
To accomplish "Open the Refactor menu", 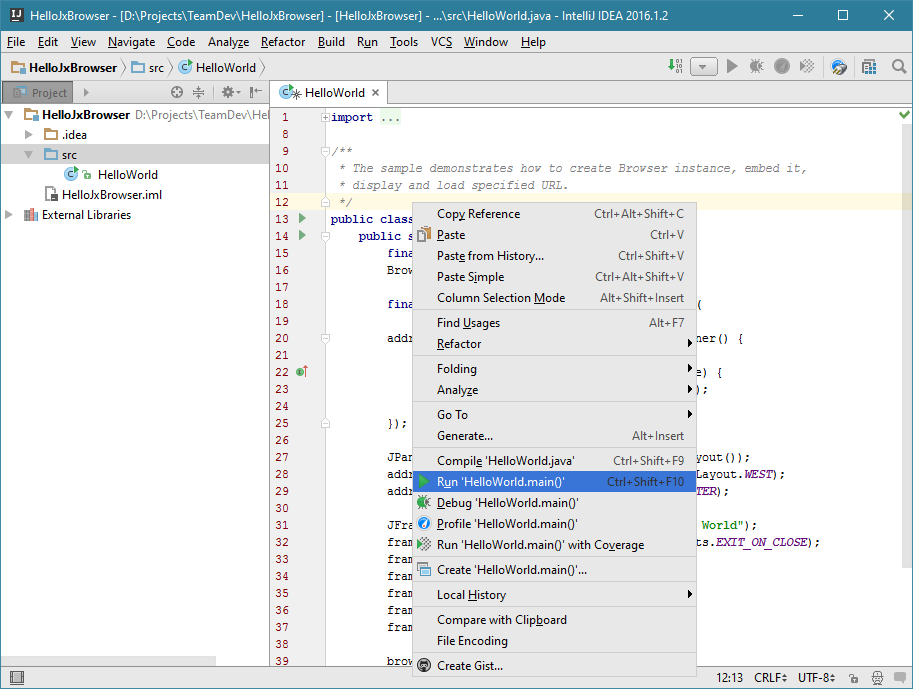I will pyautogui.click(x=283, y=42).
